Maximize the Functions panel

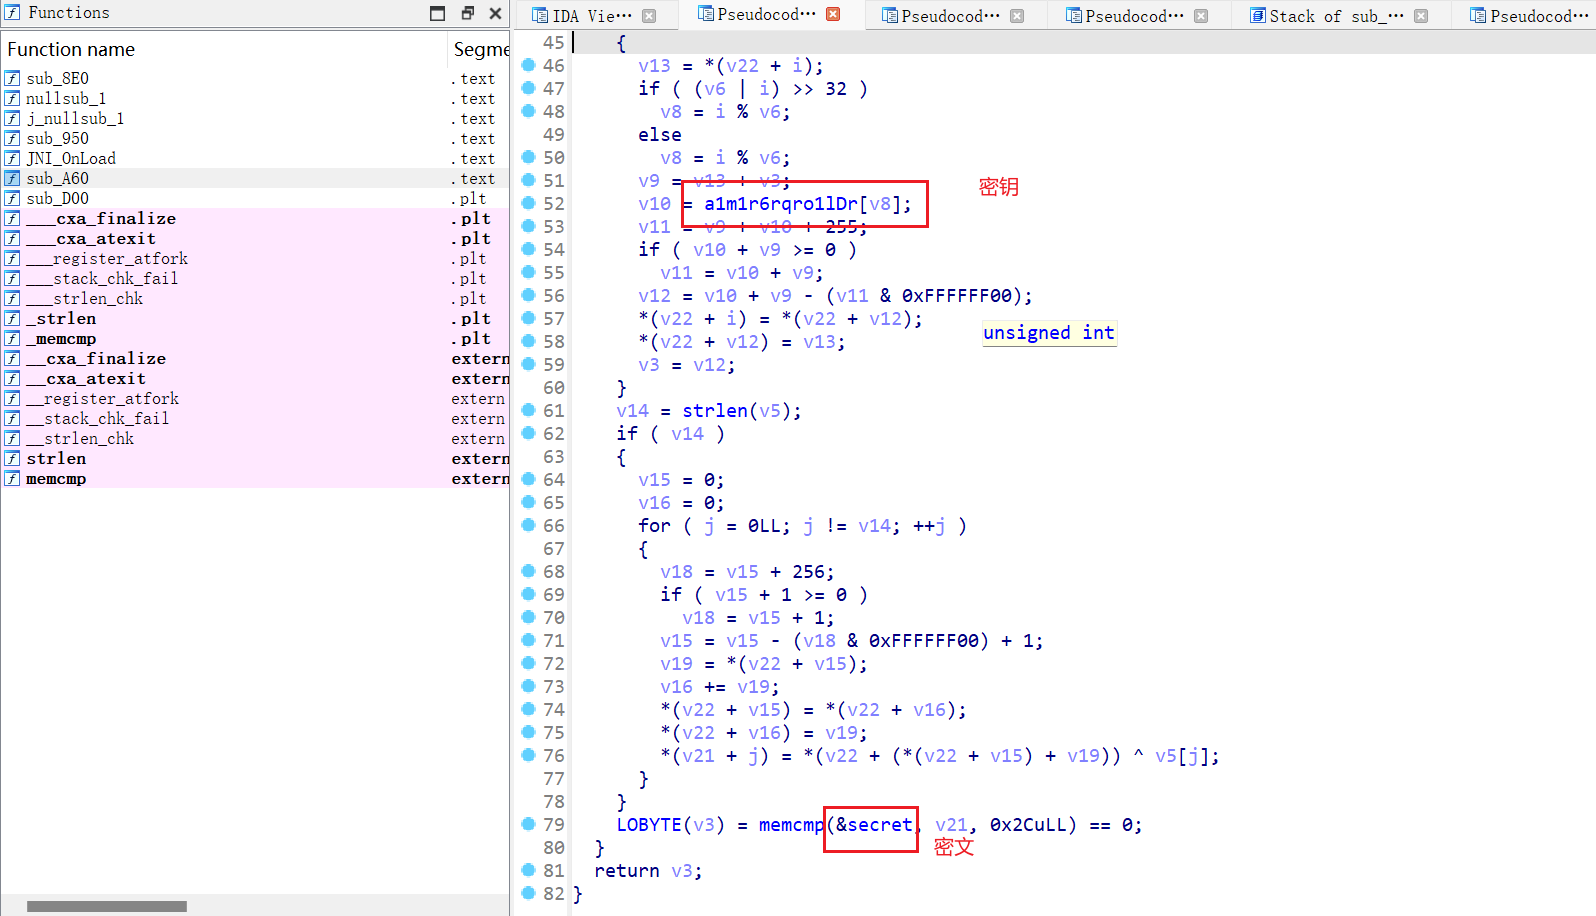(x=437, y=13)
